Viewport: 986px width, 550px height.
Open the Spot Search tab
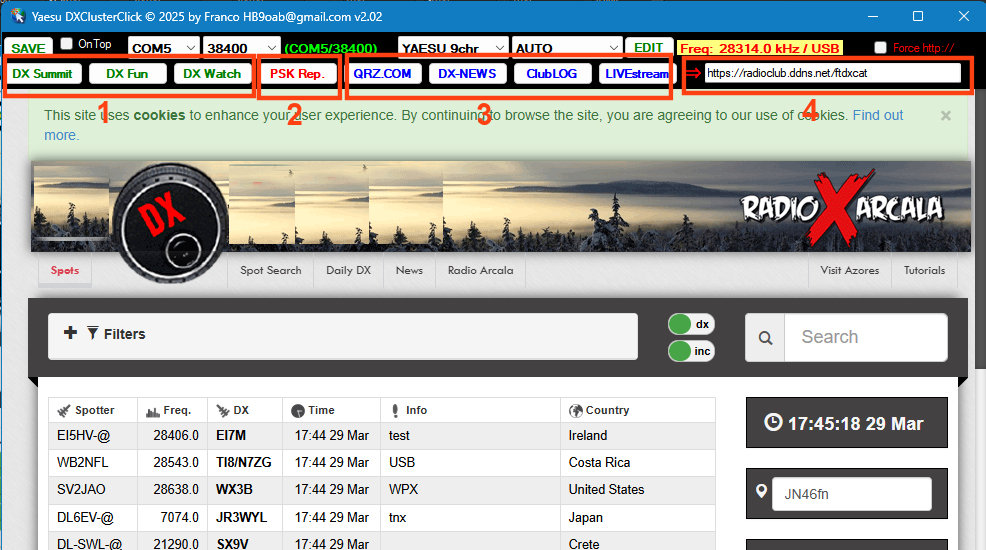[x=270, y=270]
